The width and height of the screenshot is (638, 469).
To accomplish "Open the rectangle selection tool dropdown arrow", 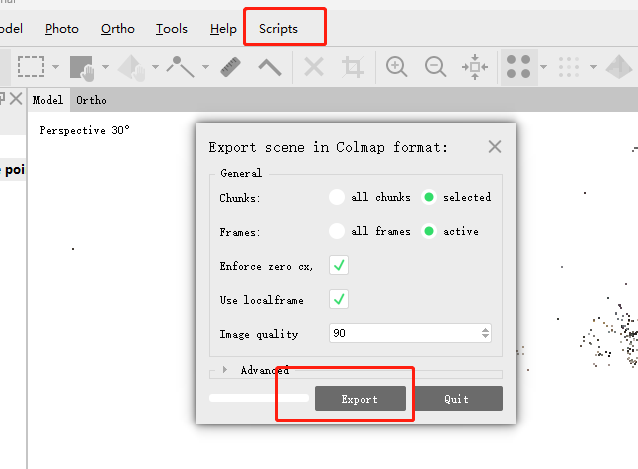I will click(55, 68).
